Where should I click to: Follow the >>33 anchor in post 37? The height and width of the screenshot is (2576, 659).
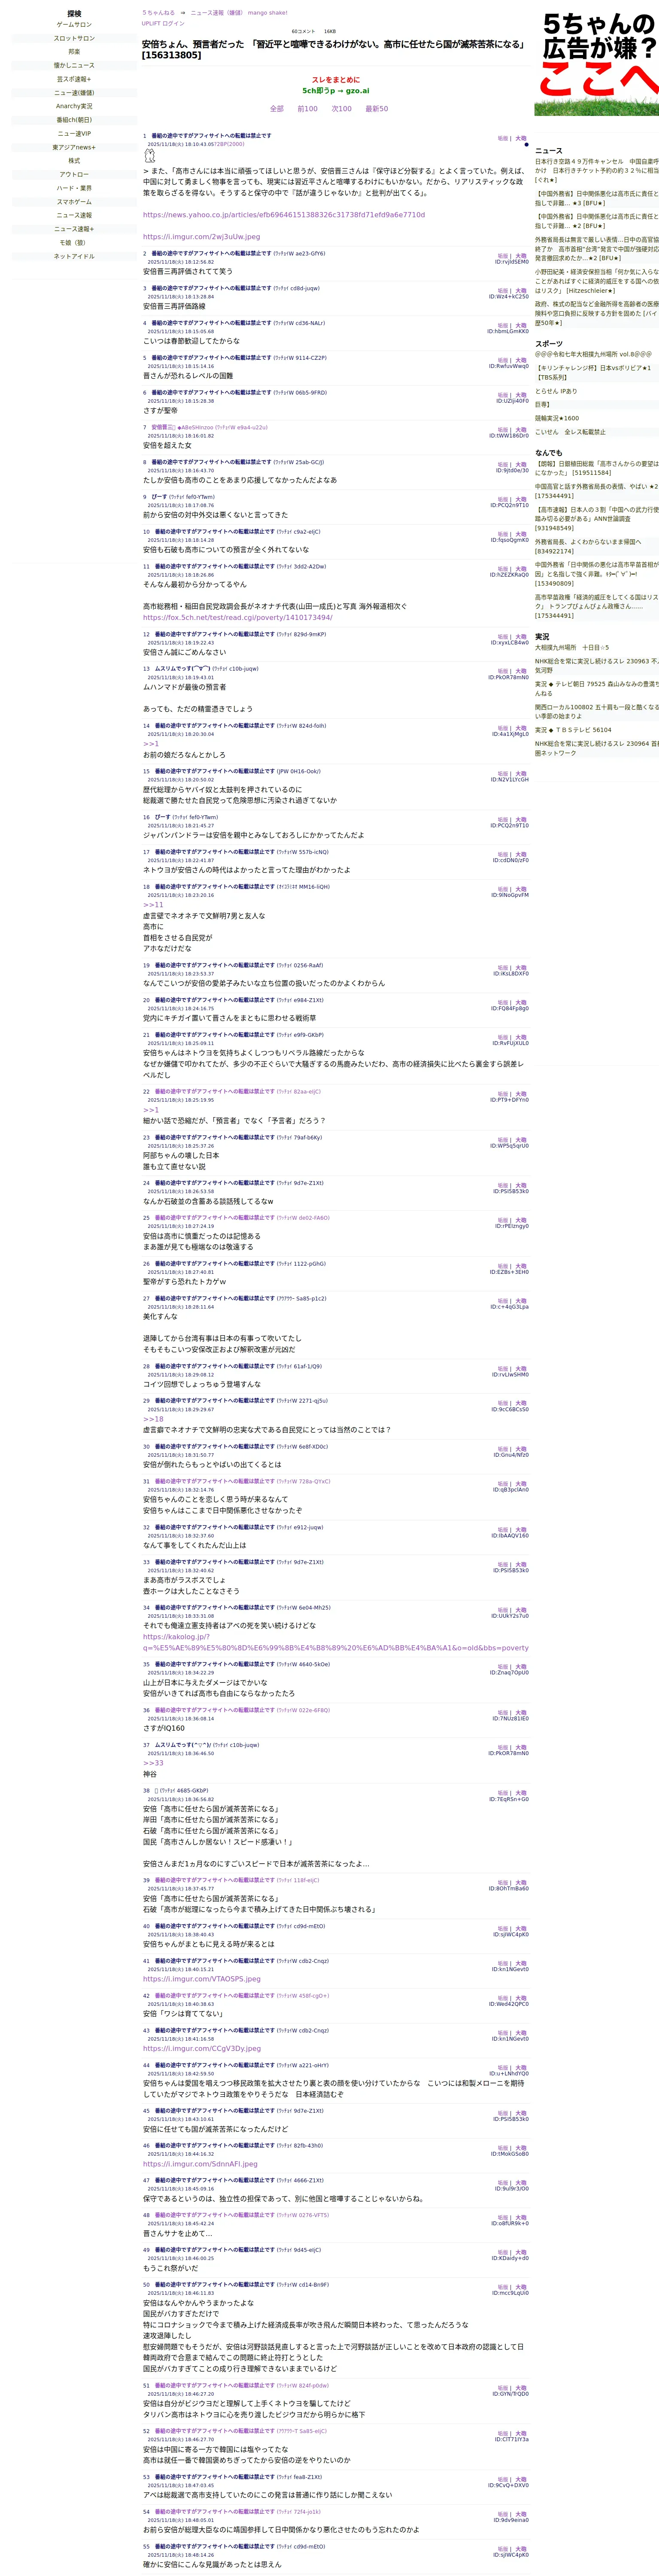[153, 1763]
